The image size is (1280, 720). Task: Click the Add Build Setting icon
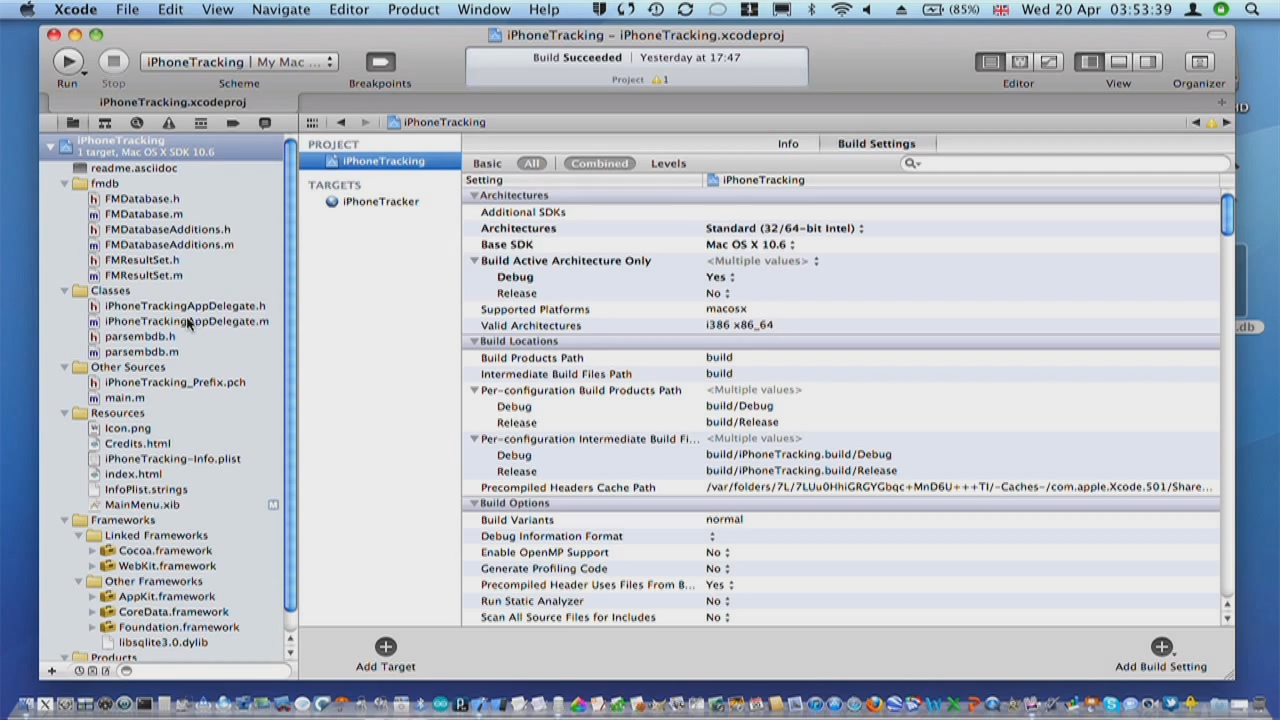1161,647
